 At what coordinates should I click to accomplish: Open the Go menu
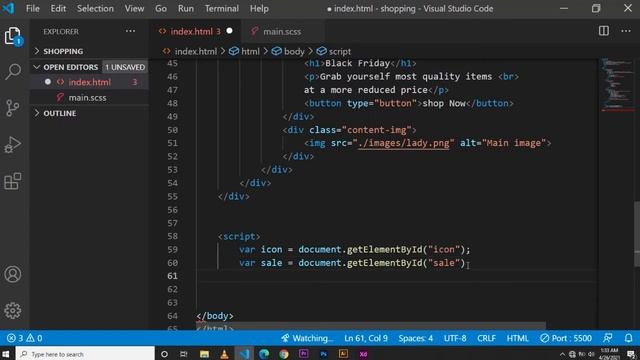(x=161, y=8)
